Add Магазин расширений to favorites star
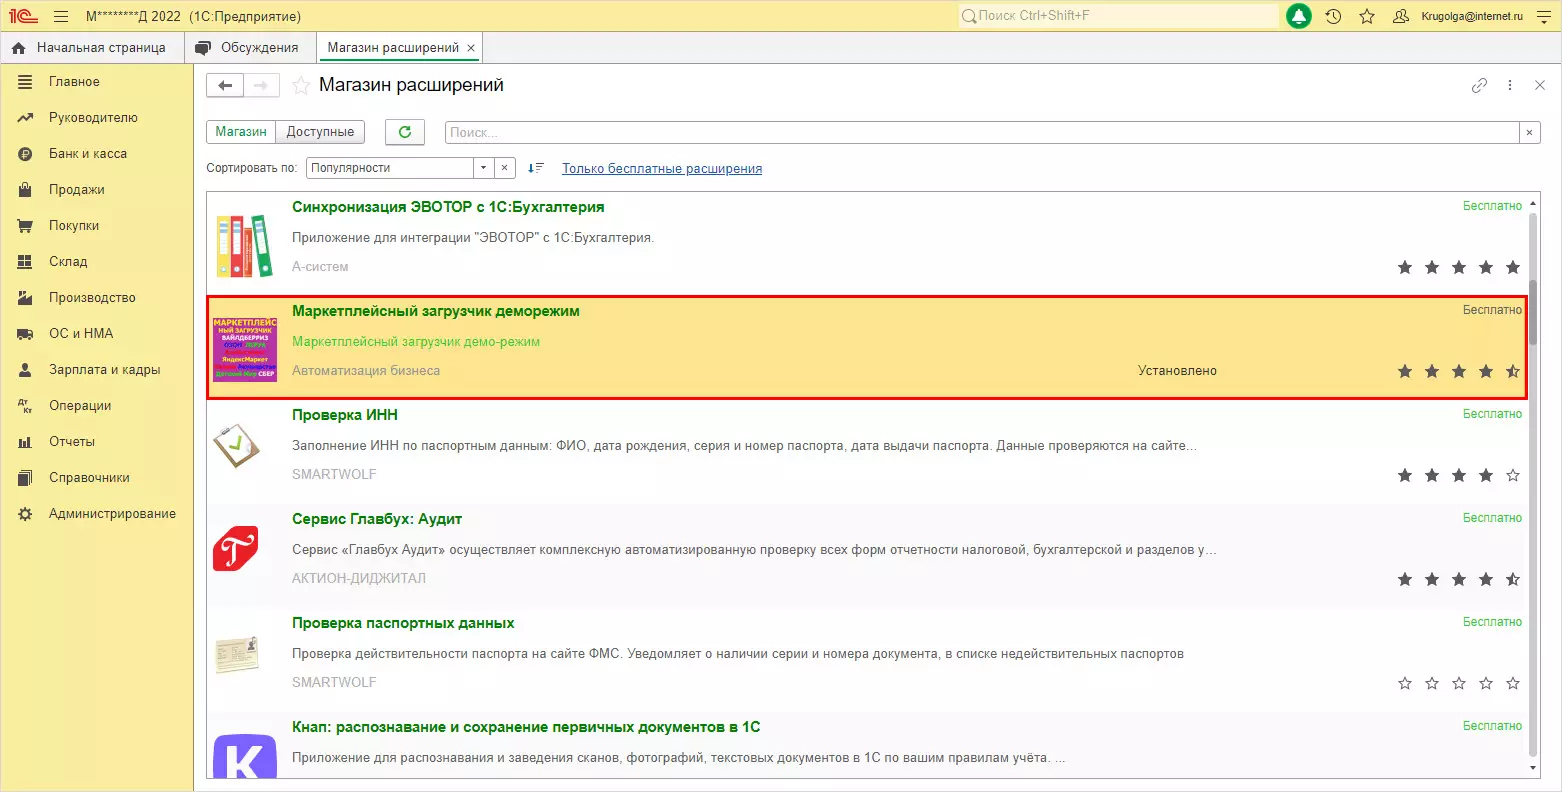The image size is (1562, 792). coord(300,86)
